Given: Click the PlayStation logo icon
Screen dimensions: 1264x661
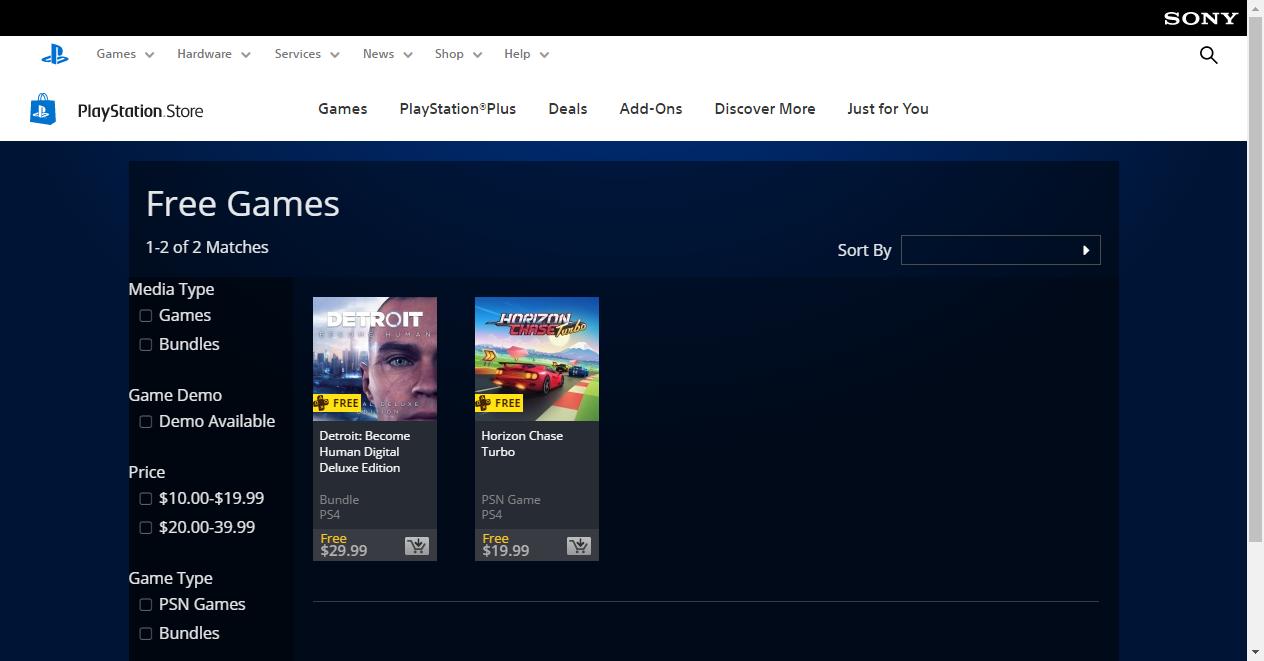Looking at the screenshot, I should [55, 55].
